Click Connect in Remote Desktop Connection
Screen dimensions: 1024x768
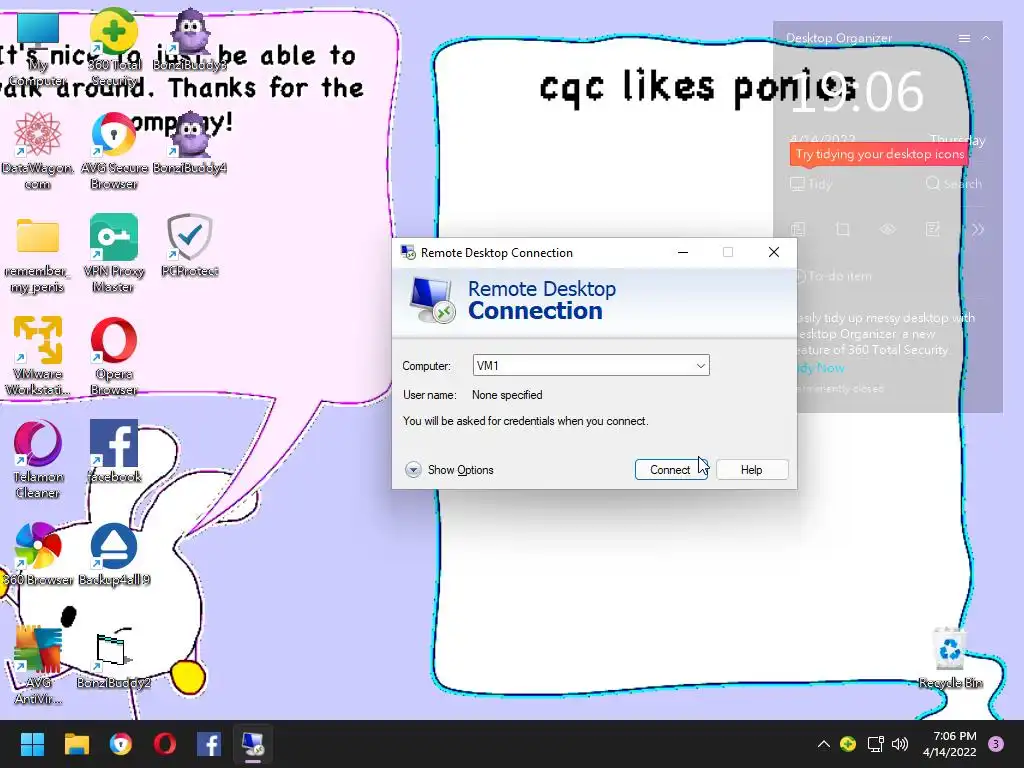coord(671,470)
